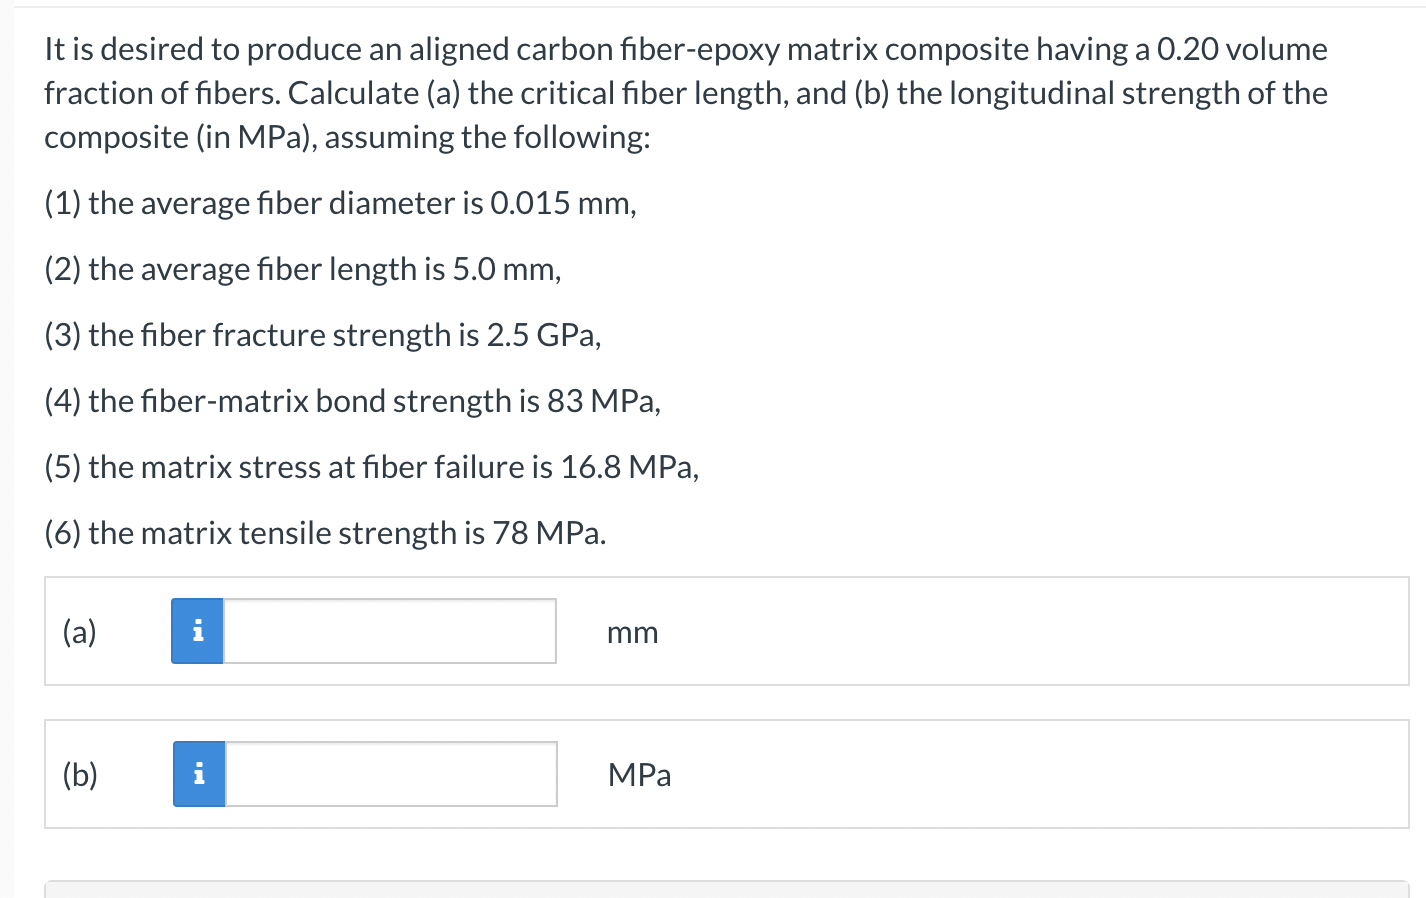Click the info tooltip icon for the MPa field
The image size is (1426, 898).
coord(198,773)
